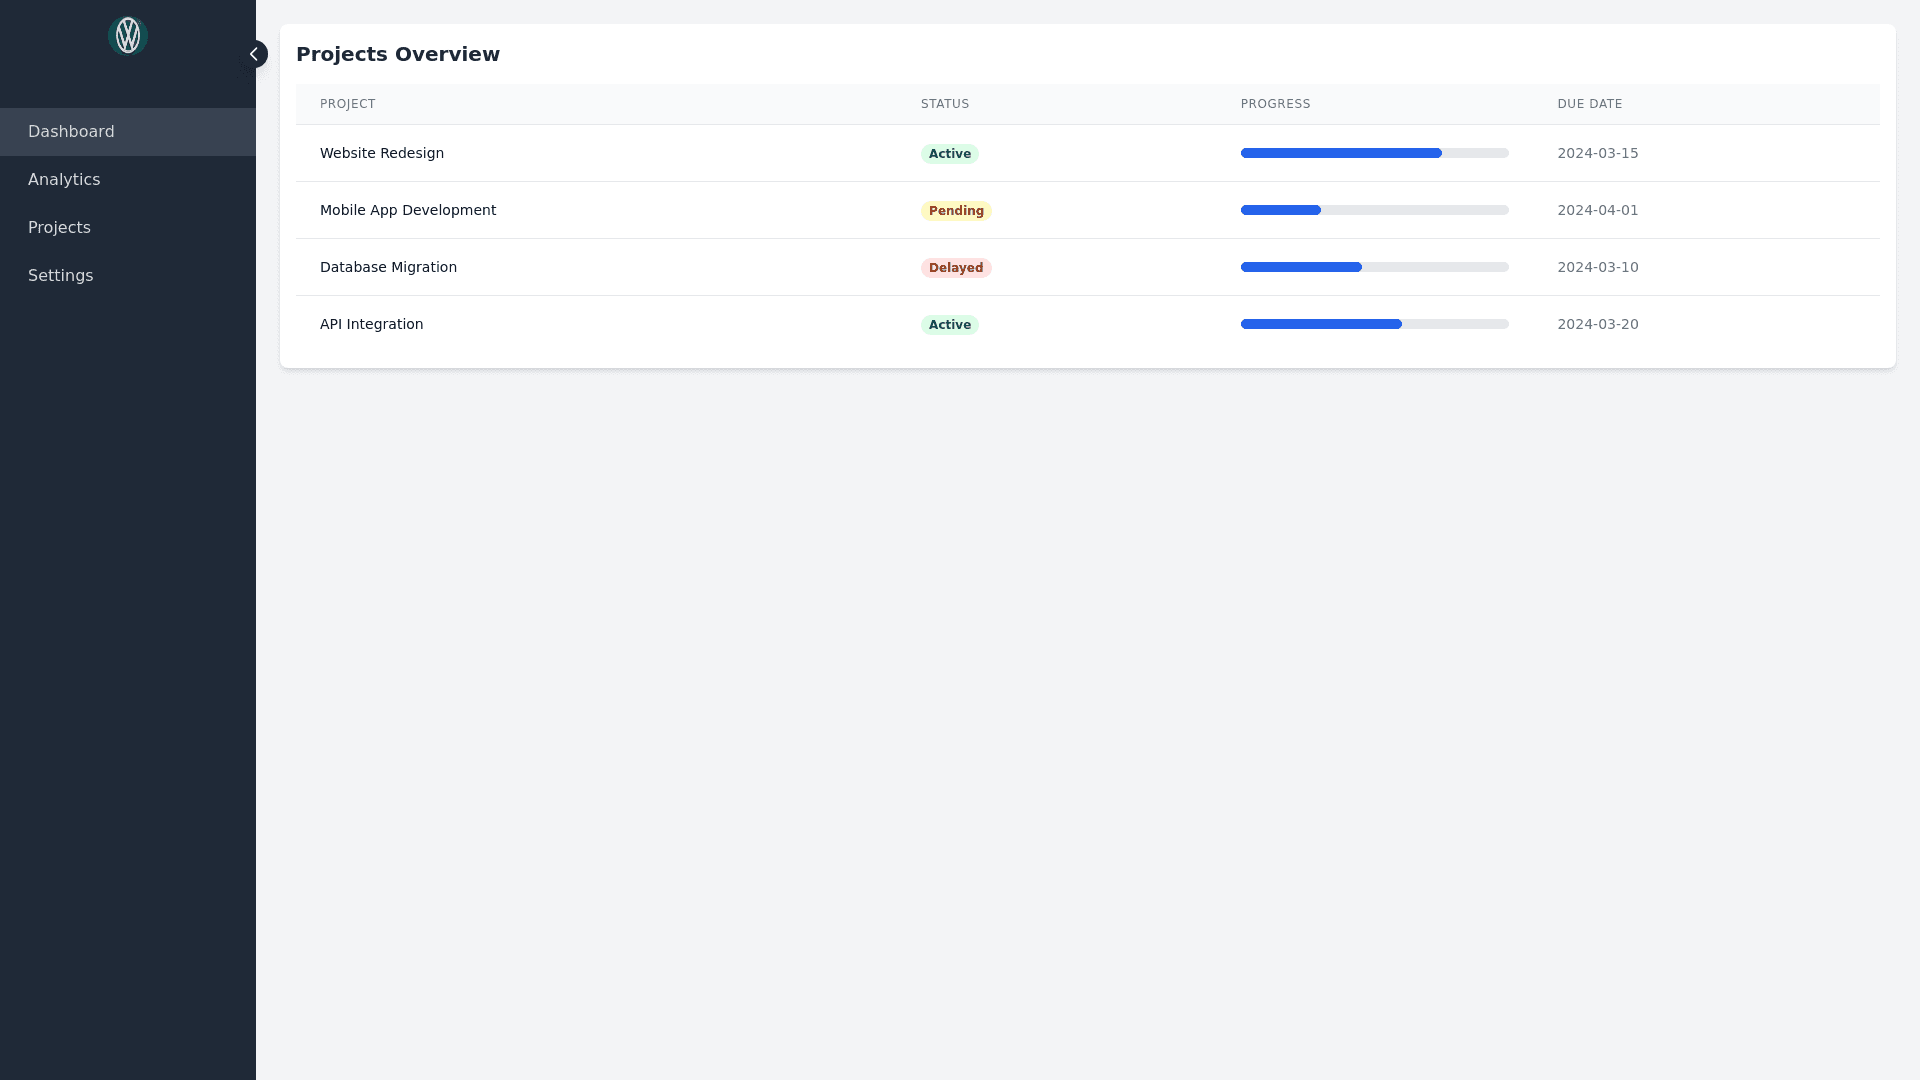Image resolution: width=1920 pixels, height=1080 pixels.
Task: Click the Database Migration progress bar
Action: [x=1374, y=267]
